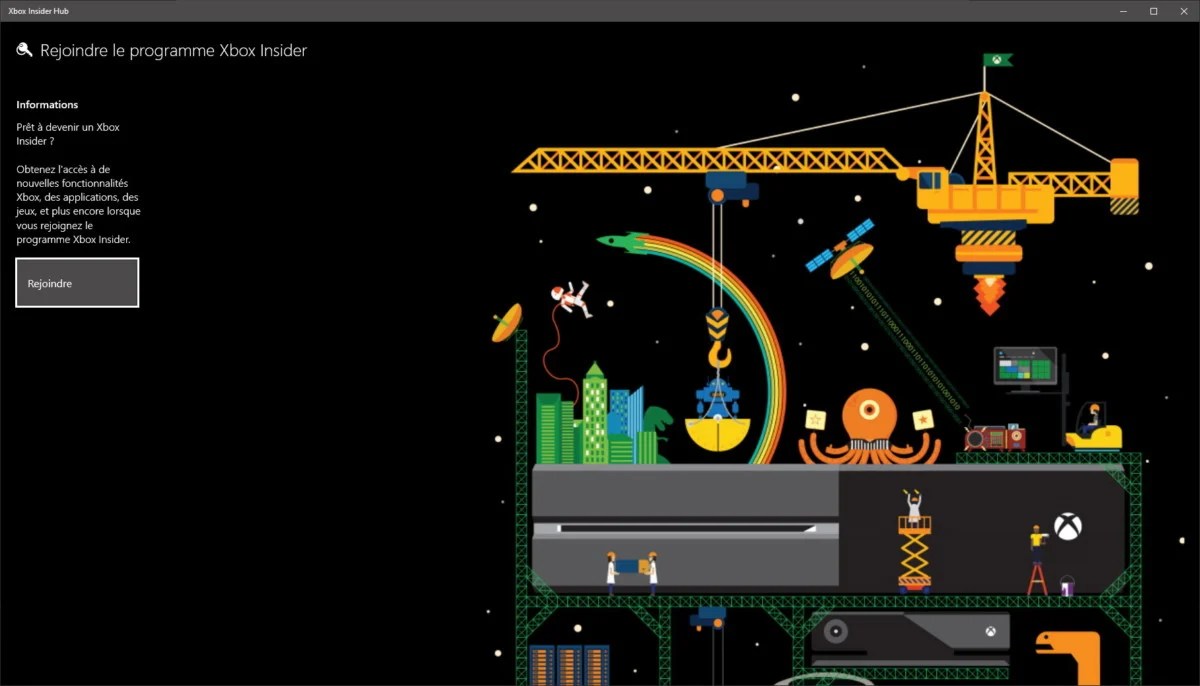
Task: Click the text "Prêt à devenir un Xbox Insider ?"
Action: point(68,134)
